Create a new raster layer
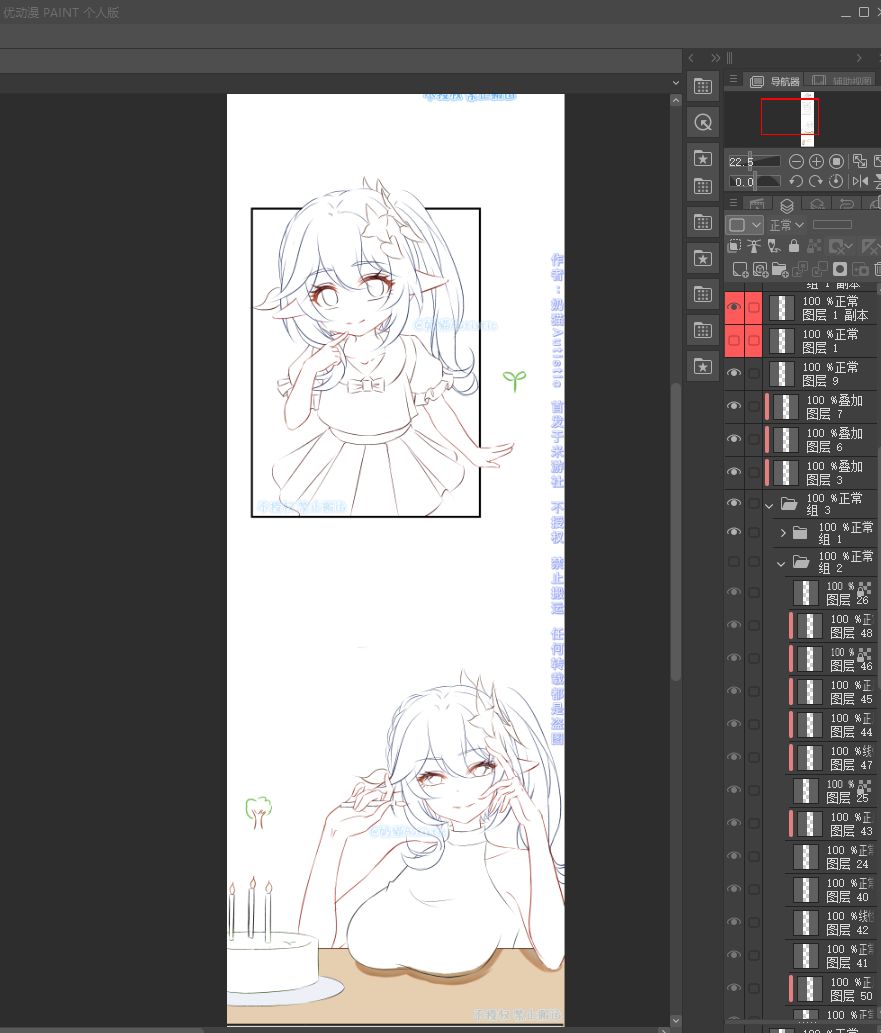The image size is (881, 1033). pyautogui.click(x=738, y=269)
